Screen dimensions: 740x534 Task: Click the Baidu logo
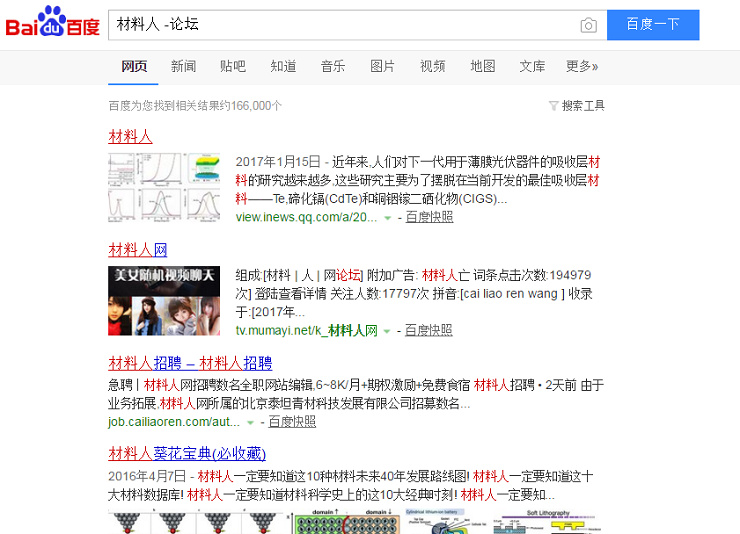tap(52, 22)
